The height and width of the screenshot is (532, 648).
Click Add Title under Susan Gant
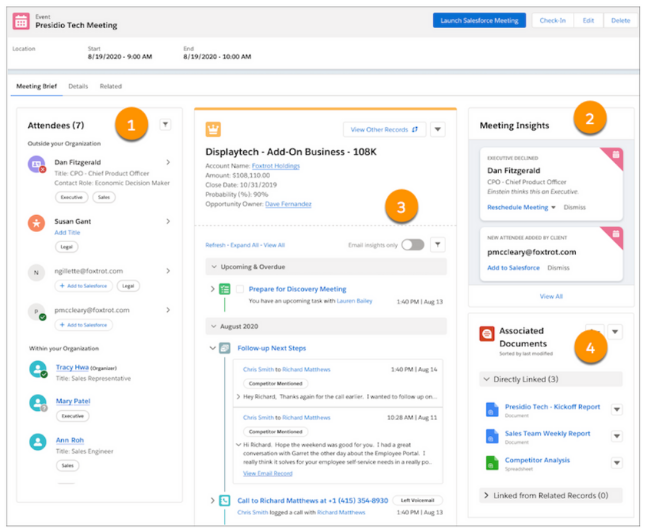[x=67, y=233]
